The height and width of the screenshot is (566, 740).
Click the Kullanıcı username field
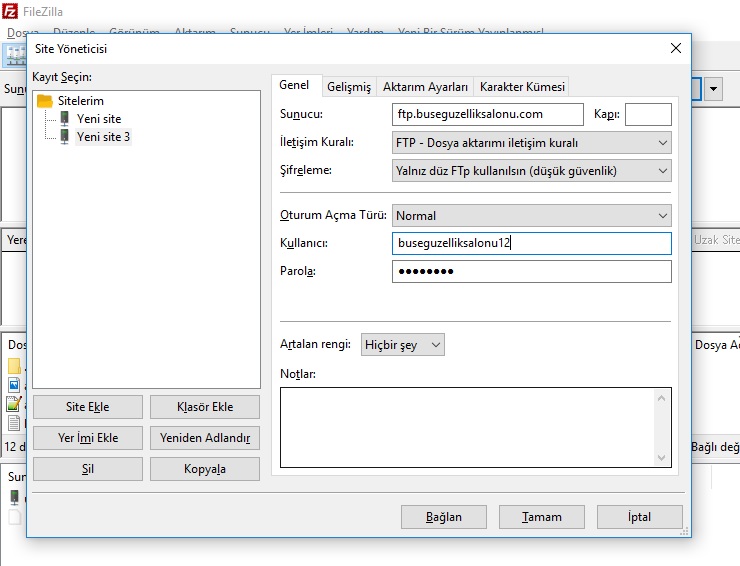531,243
